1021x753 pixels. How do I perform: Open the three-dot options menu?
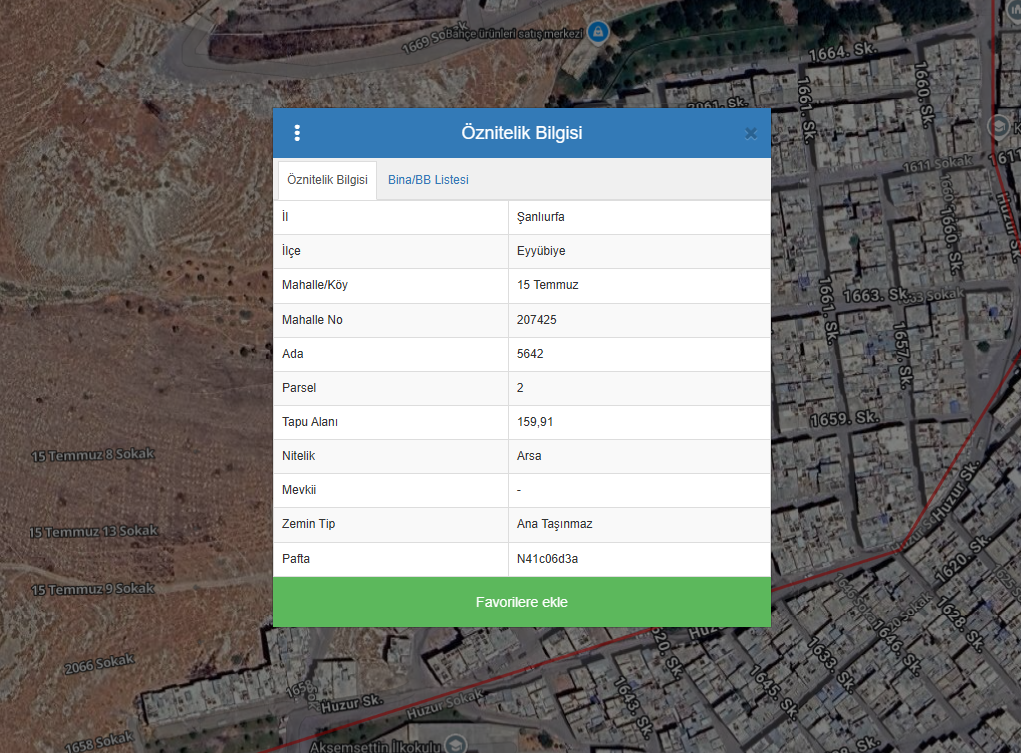click(x=297, y=133)
